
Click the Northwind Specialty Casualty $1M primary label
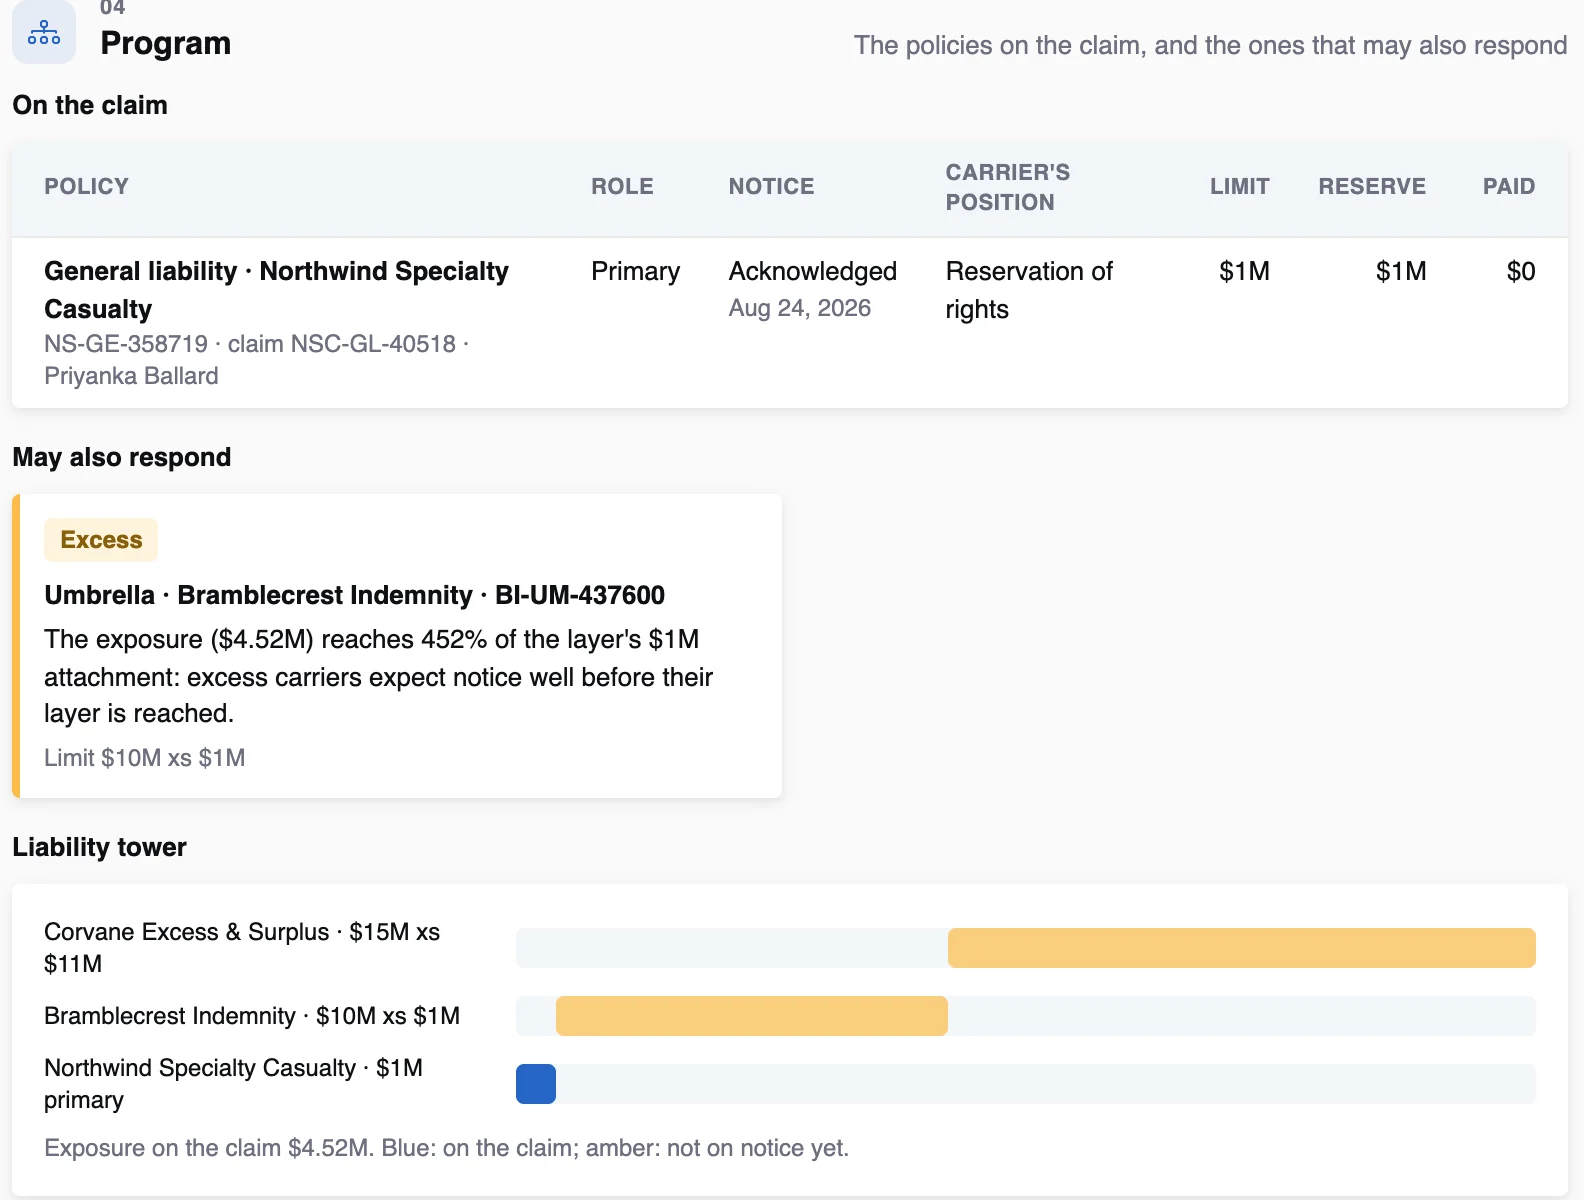pyautogui.click(x=233, y=1084)
